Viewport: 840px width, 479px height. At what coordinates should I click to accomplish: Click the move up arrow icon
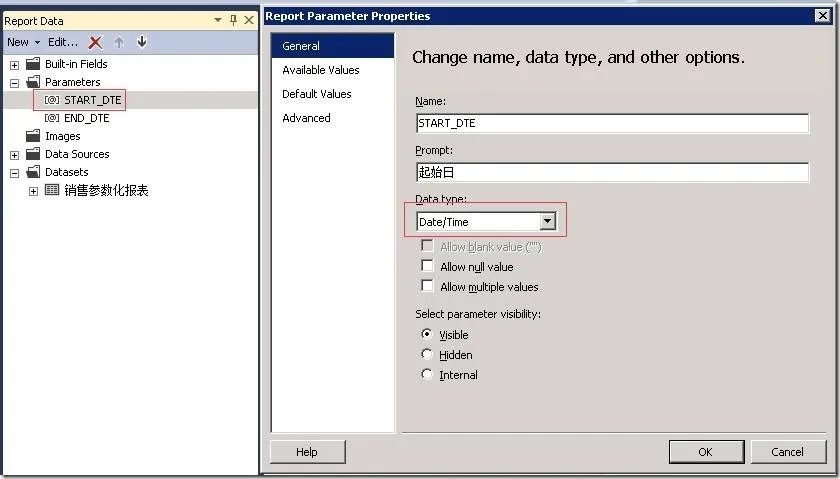tap(119, 42)
